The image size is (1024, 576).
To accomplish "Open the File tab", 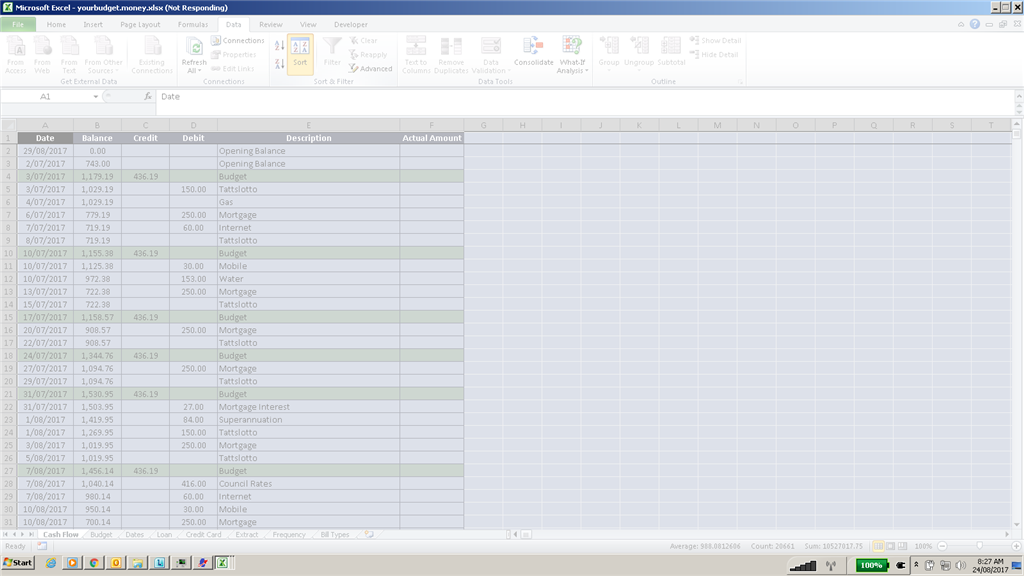I will click(x=18, y=25).
